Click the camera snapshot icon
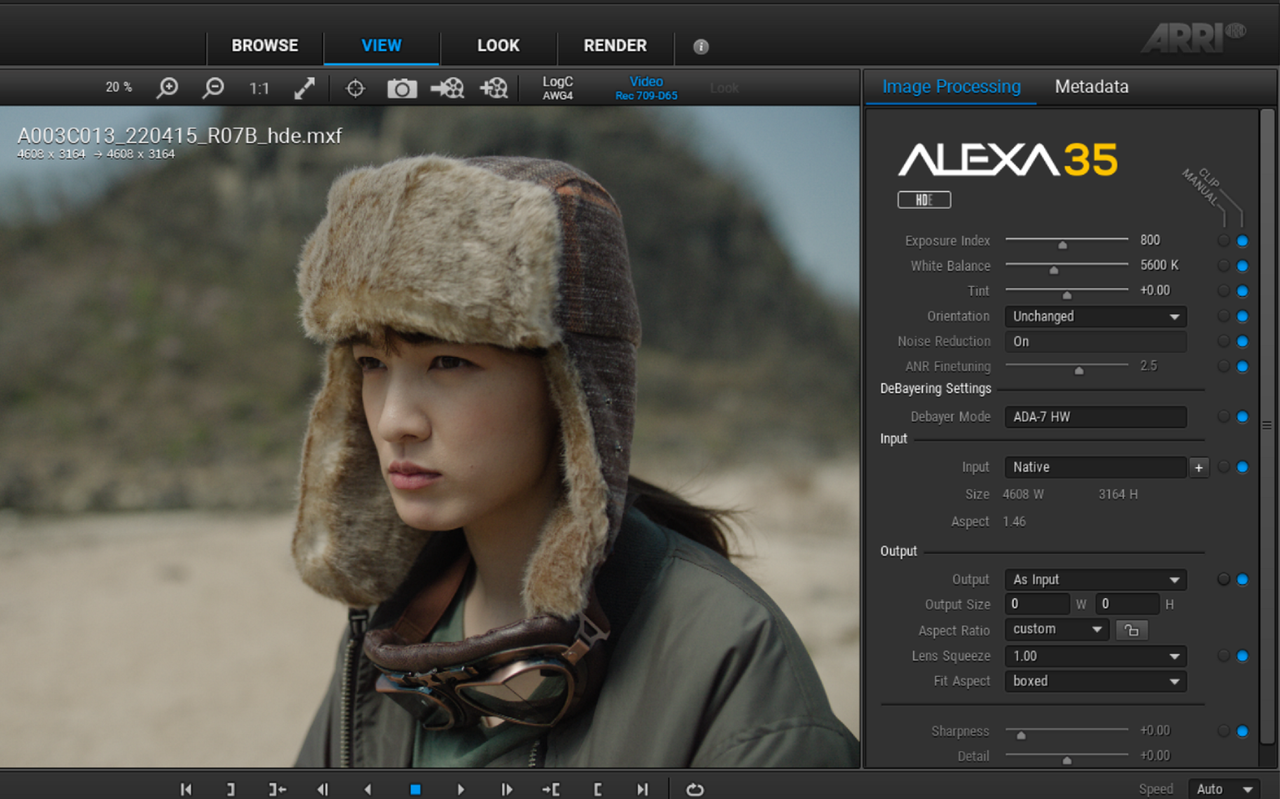Screen dimensions: 1280x799 click(x=402, y=88)
